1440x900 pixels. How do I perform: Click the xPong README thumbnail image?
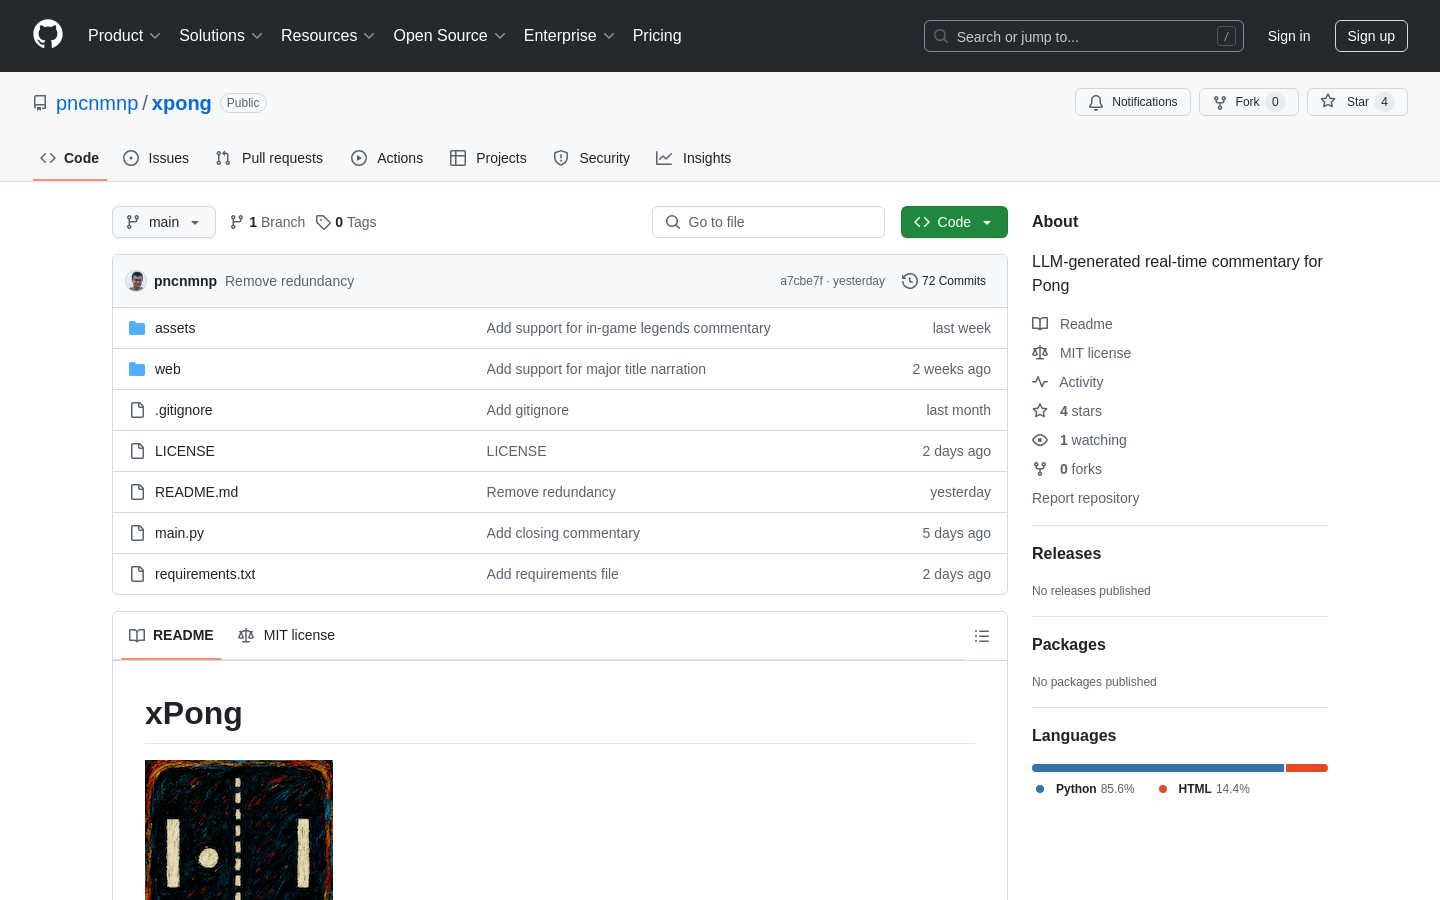[x=239, y=830]
